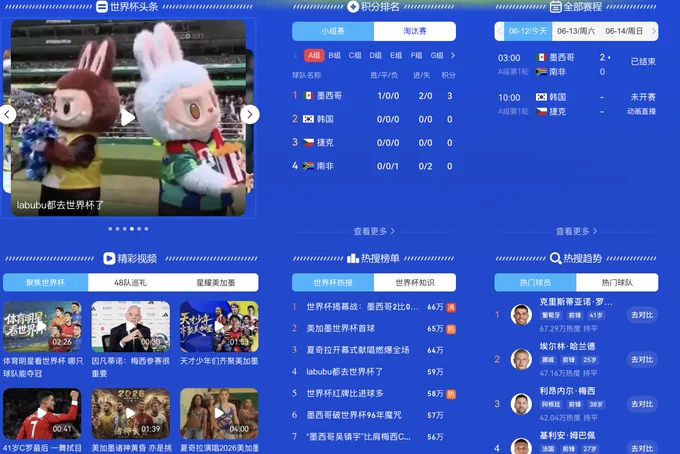This screenshot has width=680, height=454.
Task: Open 南非 team row in standings
Action: [x=373, y=166]
